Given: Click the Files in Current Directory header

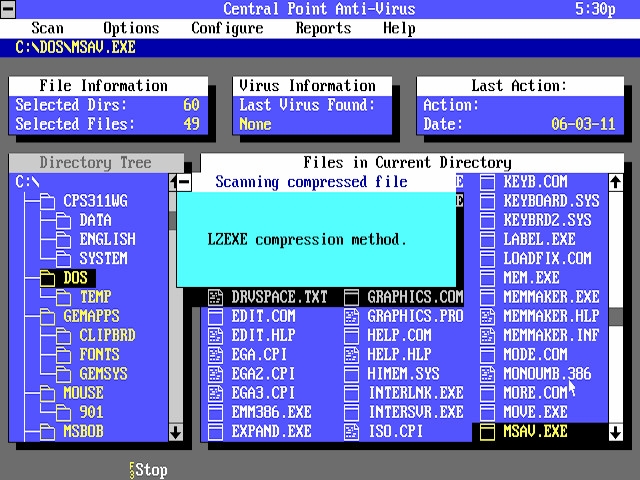Looking at the screenshot, I should pos(412,163).
